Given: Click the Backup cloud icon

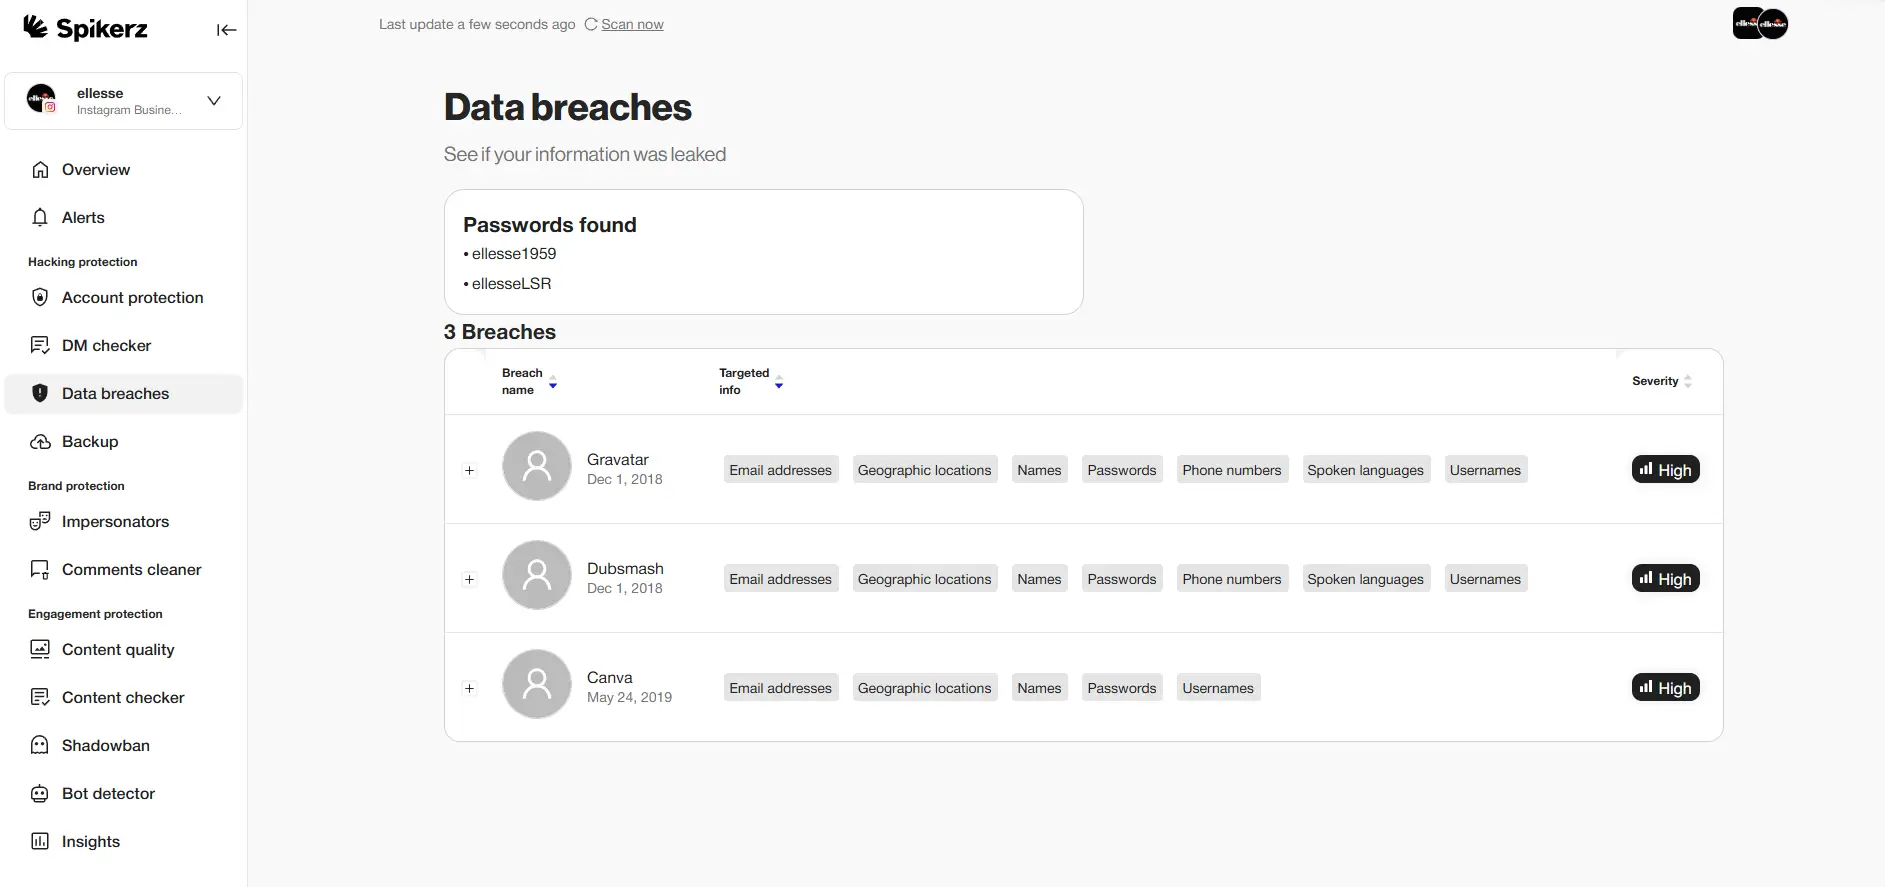Looking at the screenshot, I should [x=40, y=442].
